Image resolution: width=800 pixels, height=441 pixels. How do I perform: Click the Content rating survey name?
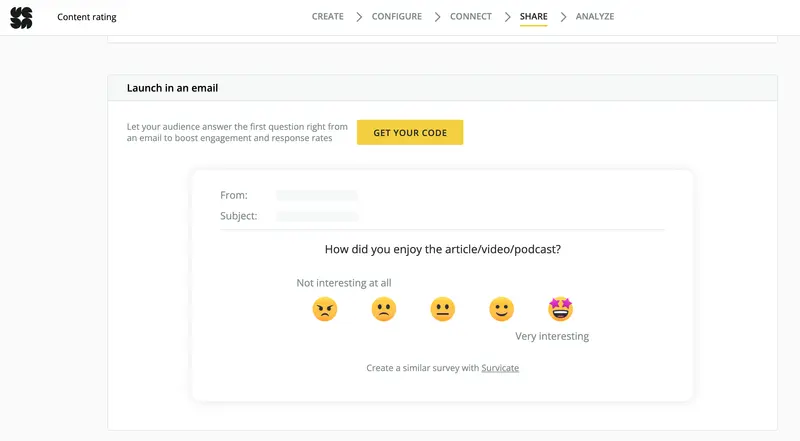click(87, 17)
